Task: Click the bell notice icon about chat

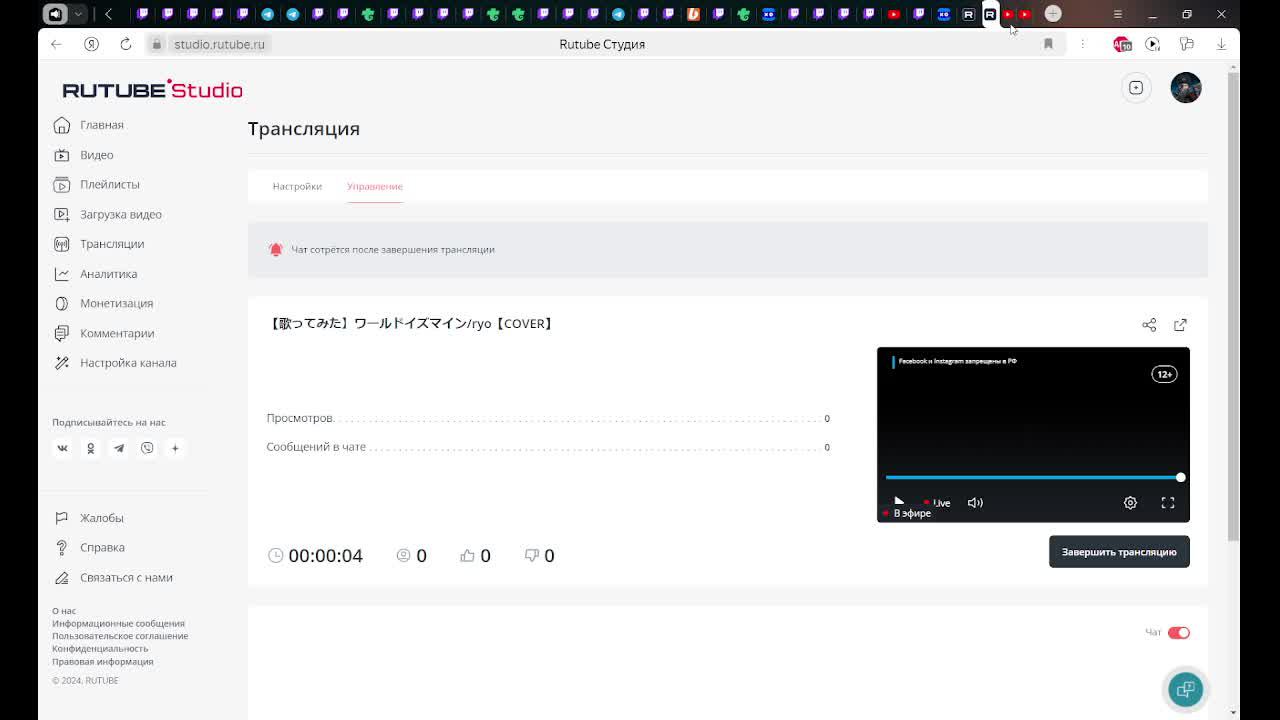Action: point(276,249)
